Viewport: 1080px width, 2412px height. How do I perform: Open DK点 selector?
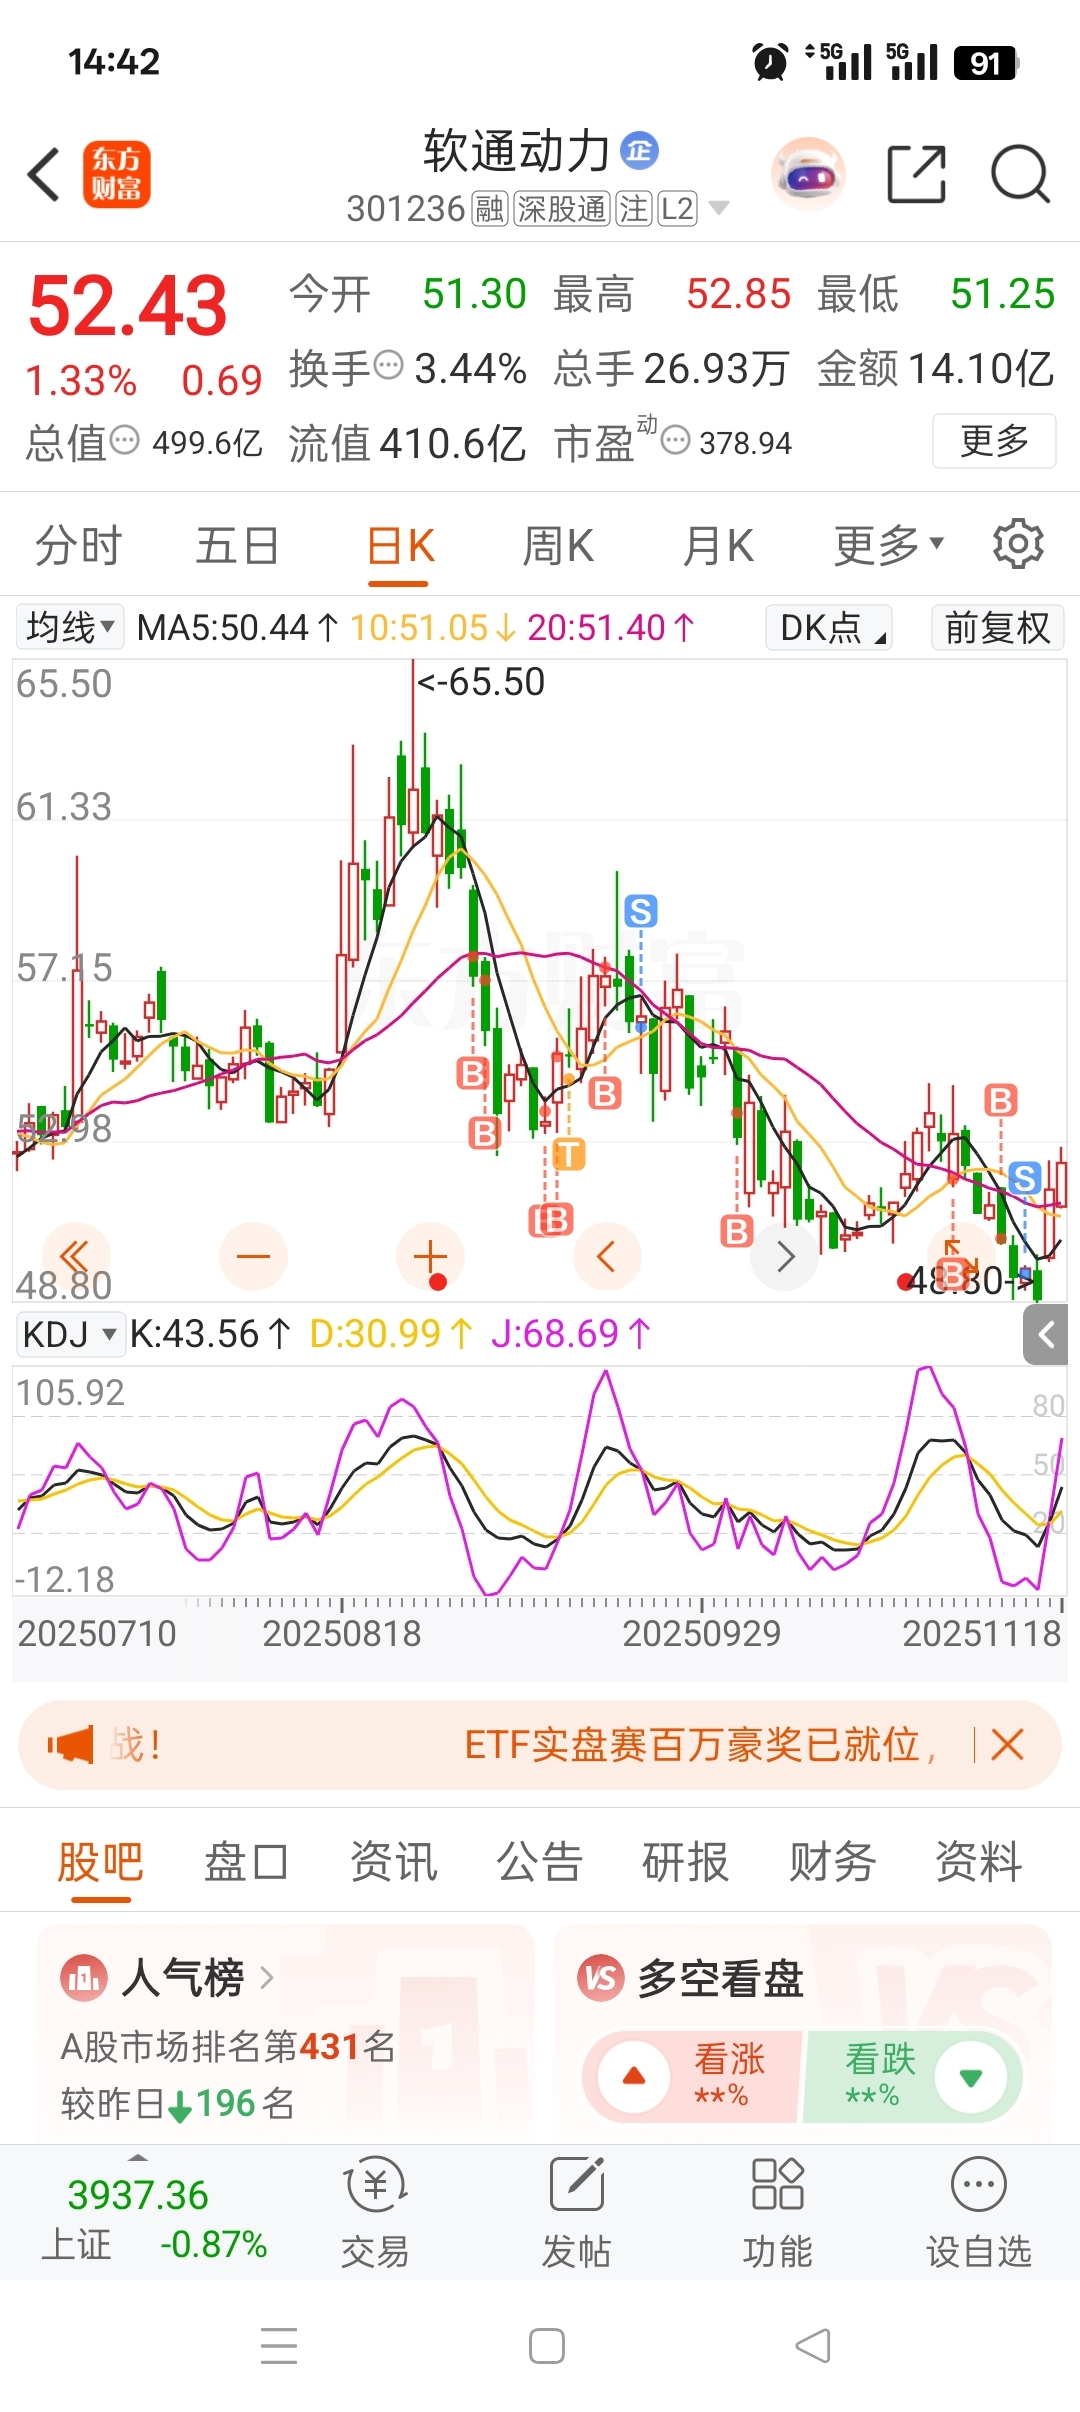[x=829, y=627]
